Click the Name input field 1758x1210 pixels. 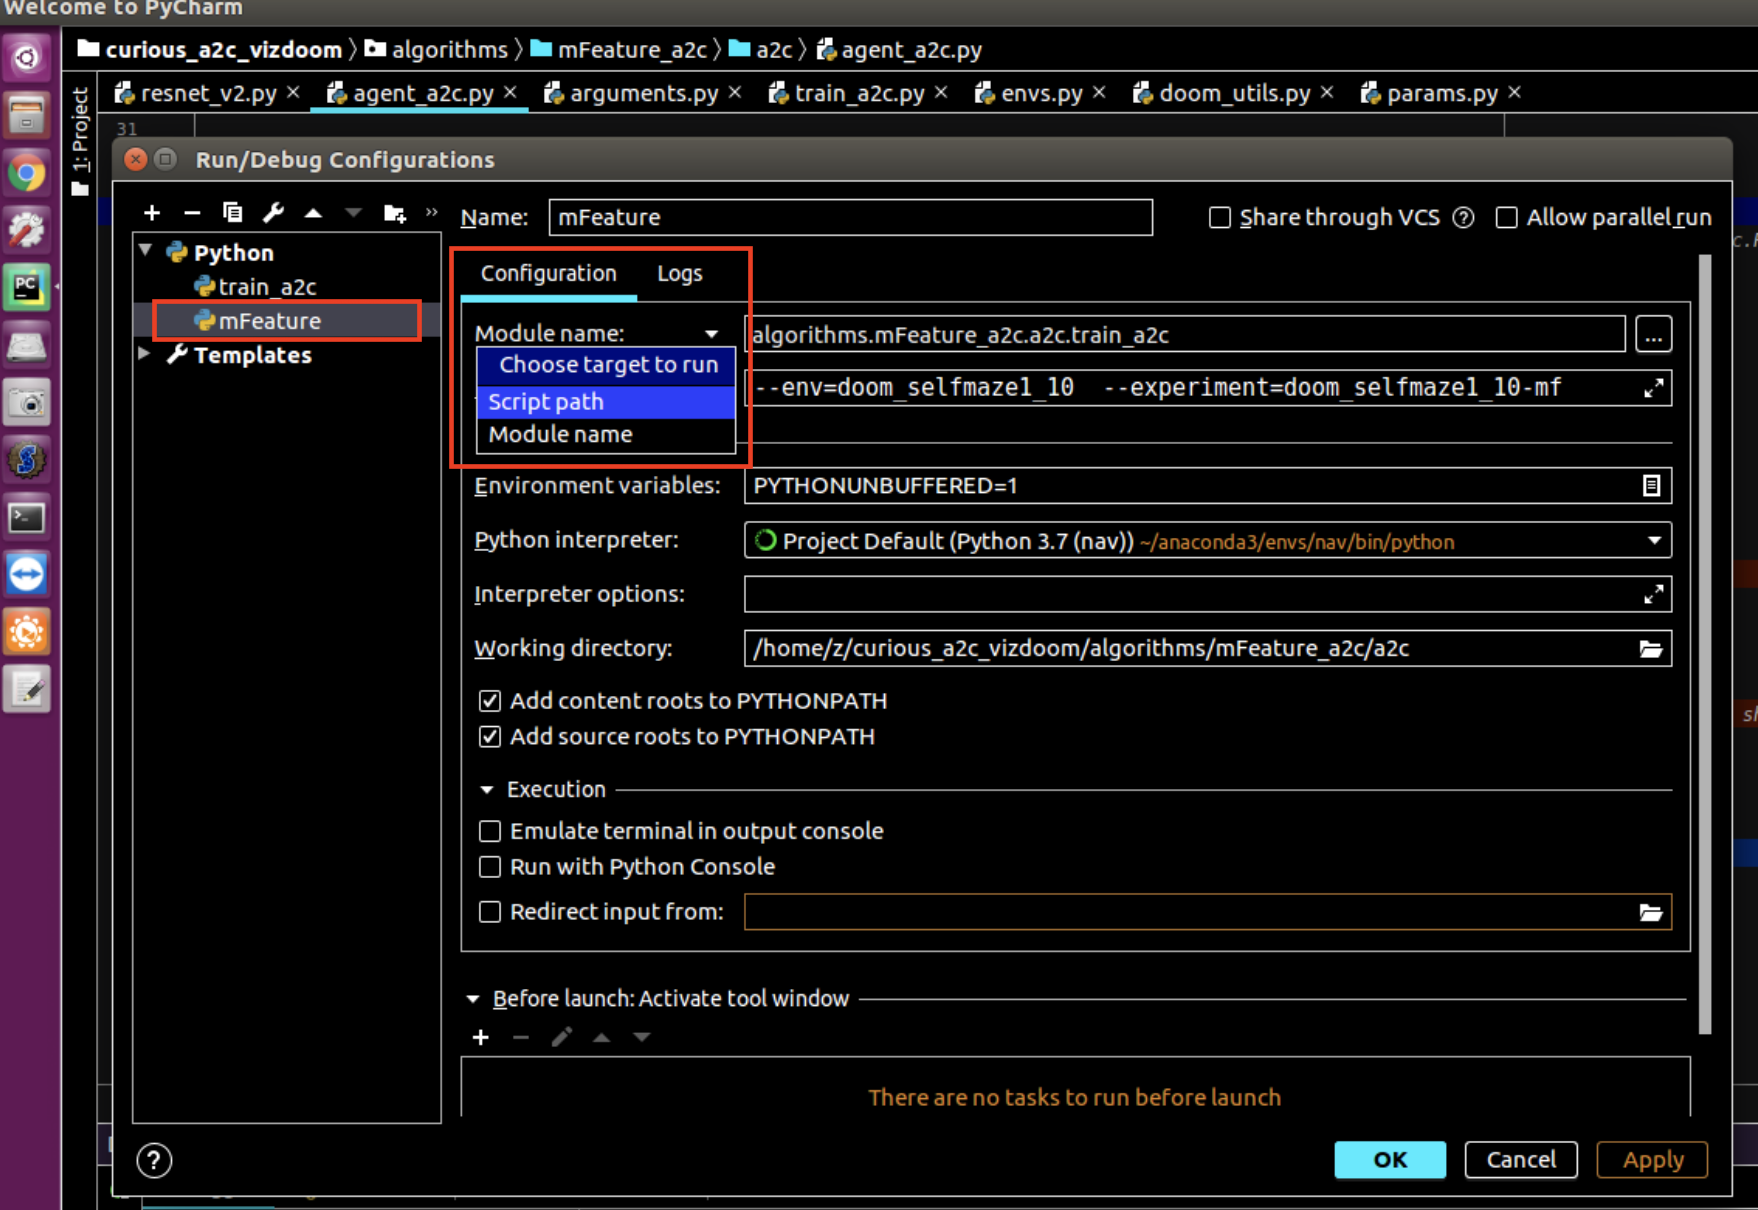850,217
